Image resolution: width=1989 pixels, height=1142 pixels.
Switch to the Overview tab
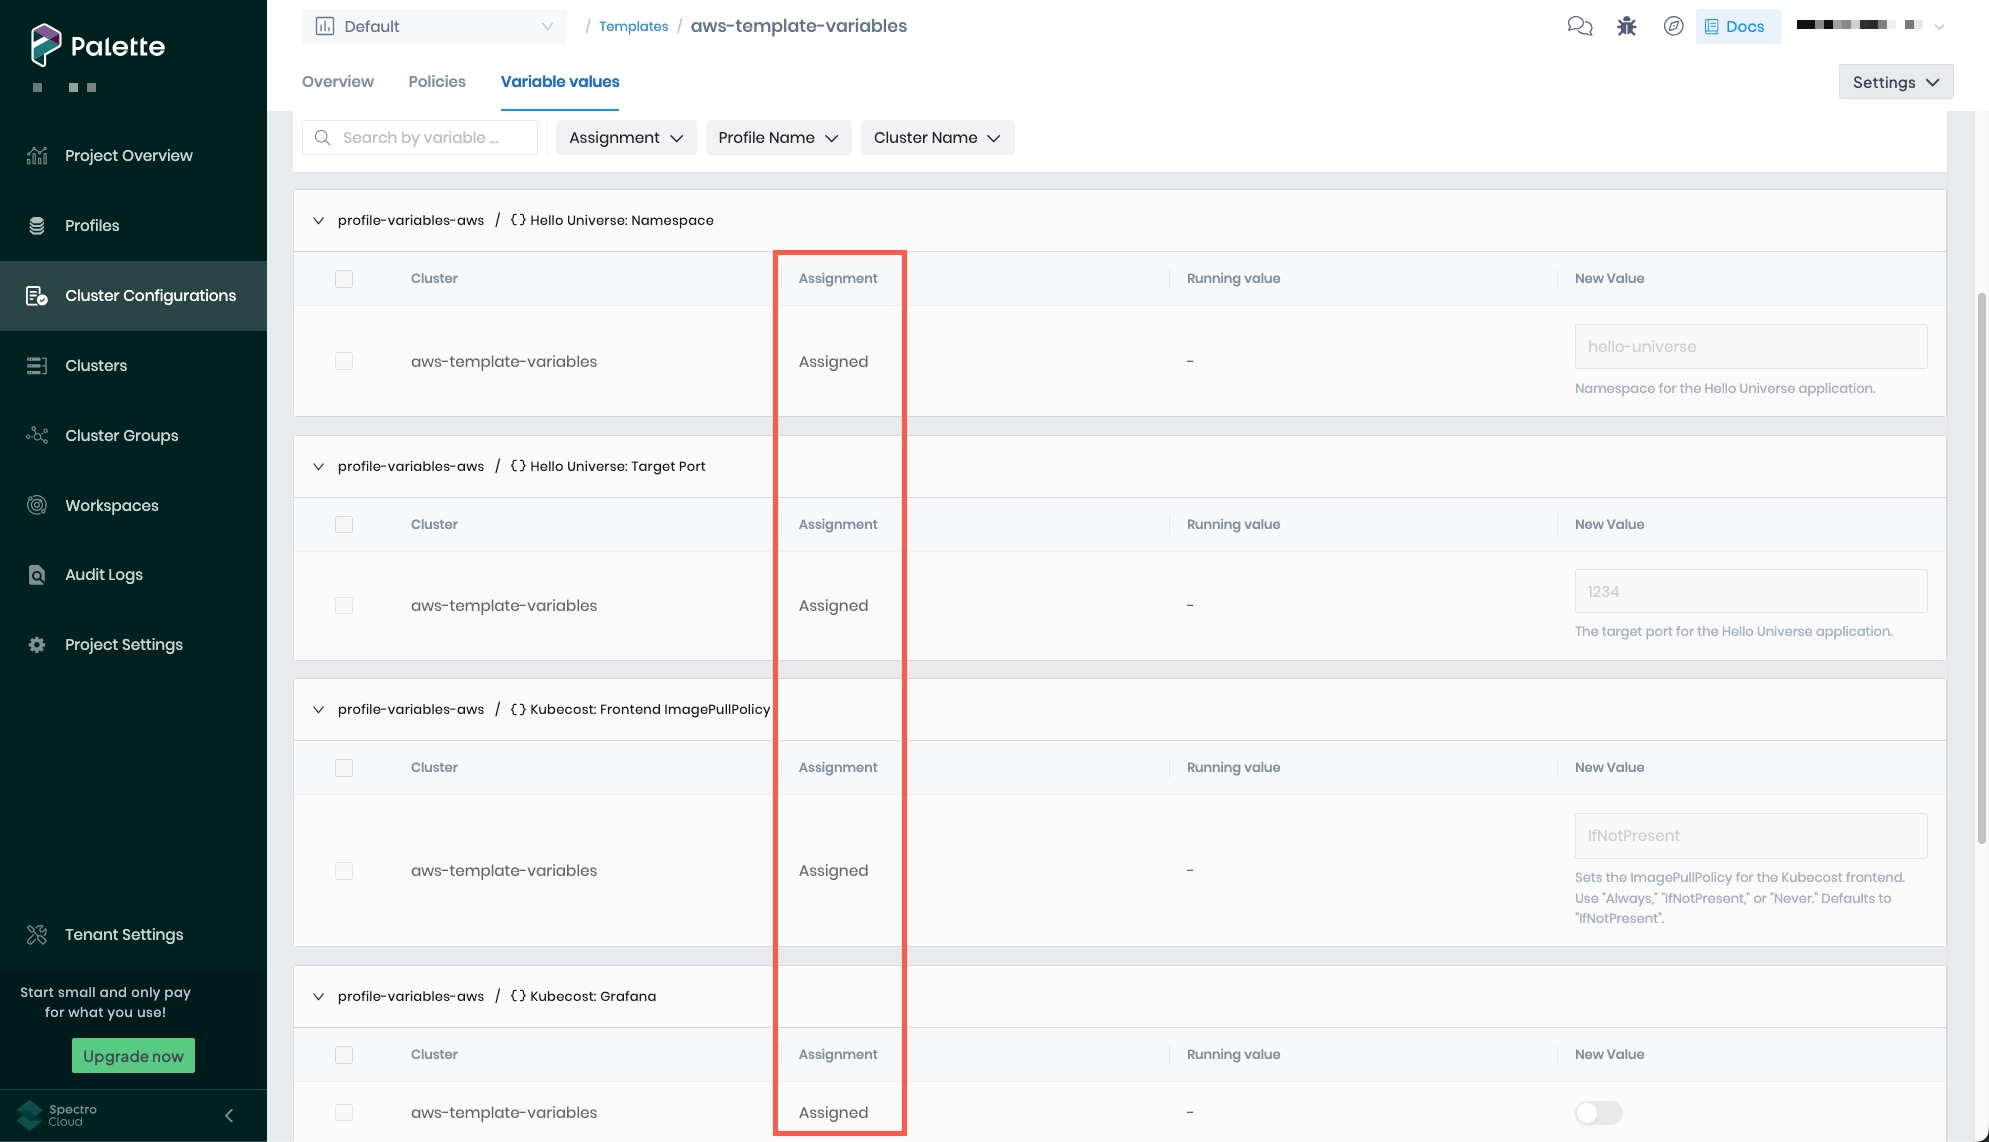pos(337,81)
